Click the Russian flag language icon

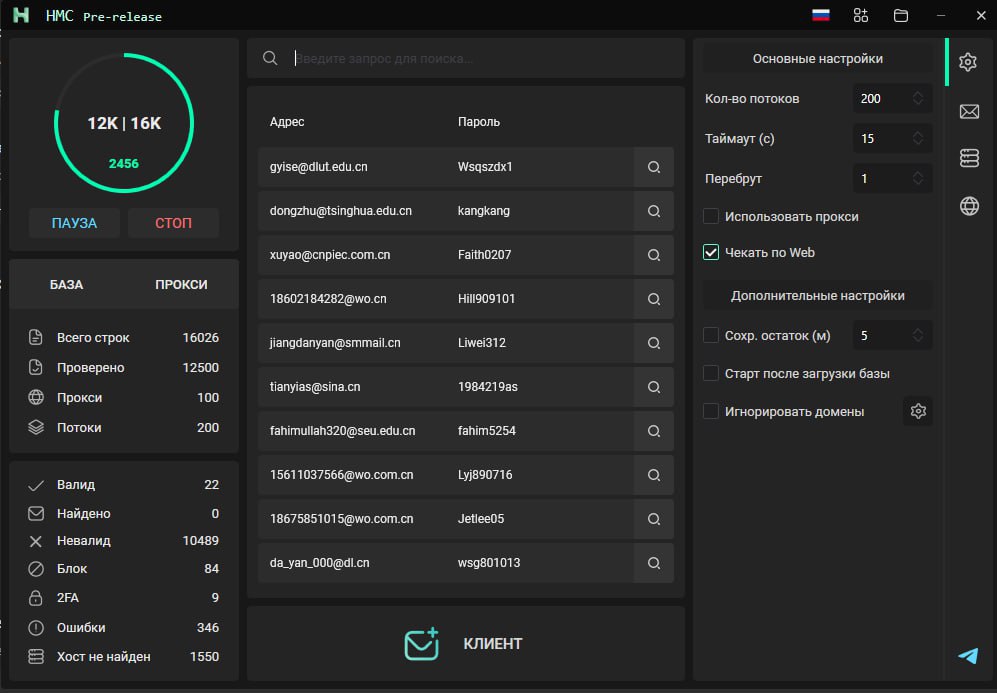[821, 15]
